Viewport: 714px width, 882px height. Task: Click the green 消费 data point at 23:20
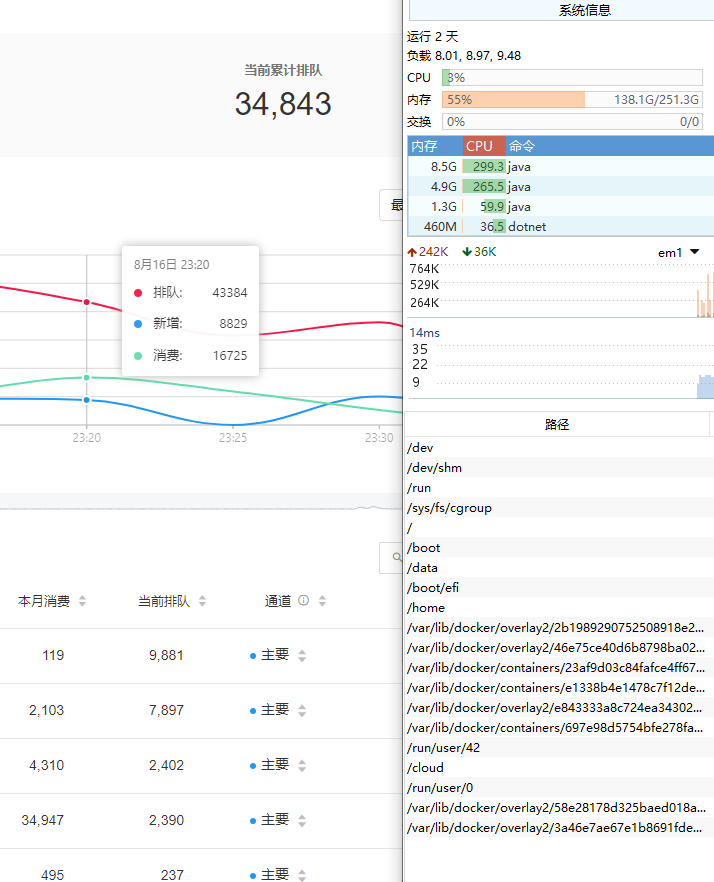[86, 378]
